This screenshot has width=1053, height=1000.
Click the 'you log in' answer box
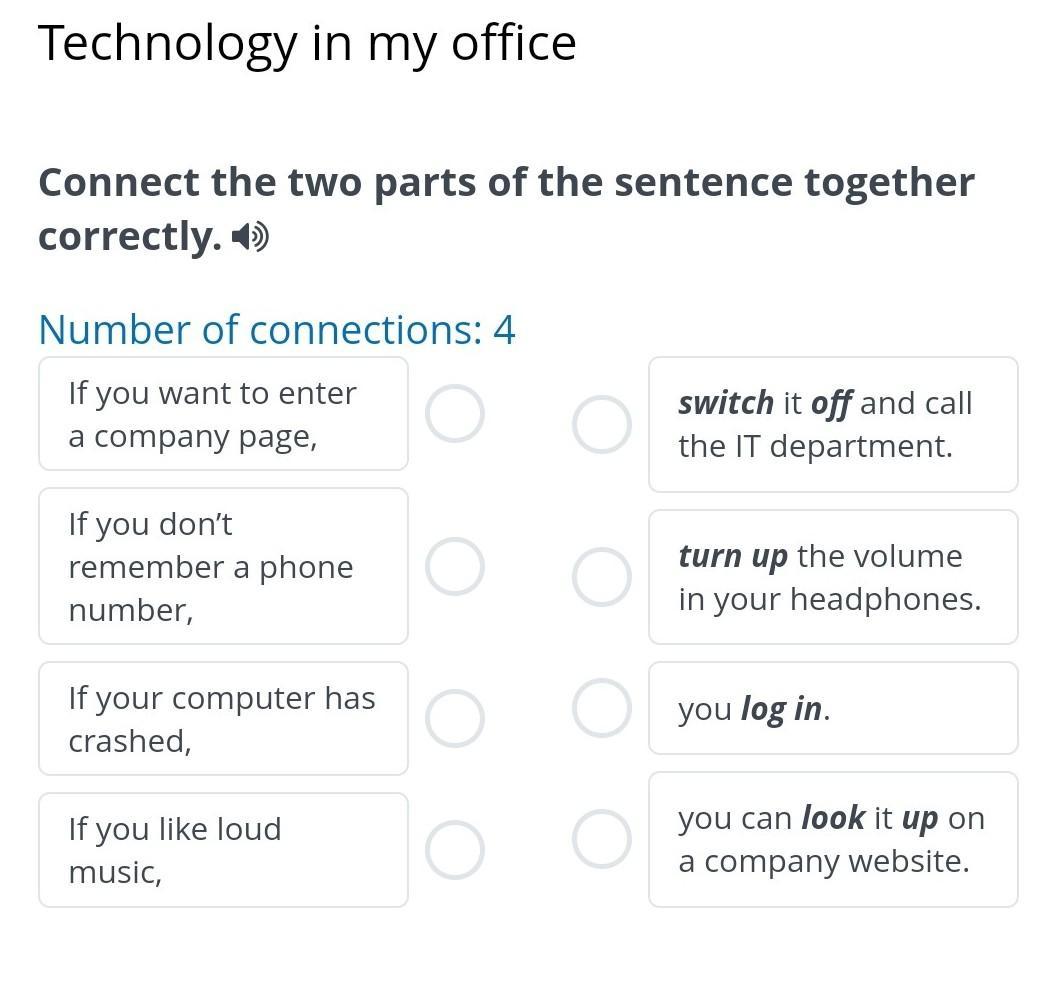[833, 708]
